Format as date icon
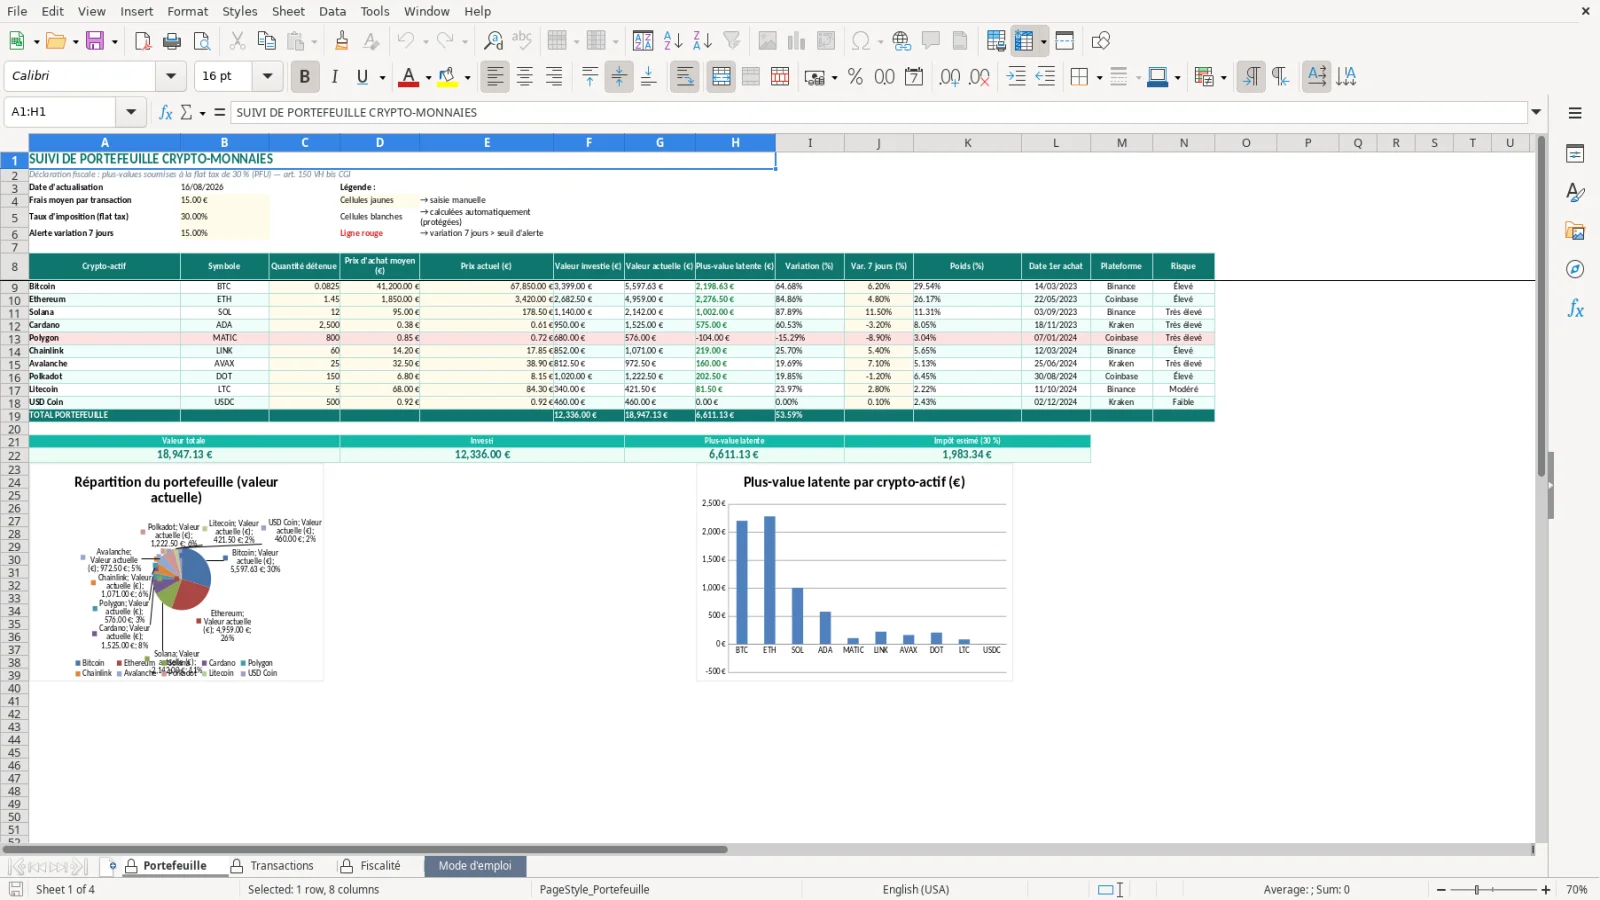 (x=914, y=77)
